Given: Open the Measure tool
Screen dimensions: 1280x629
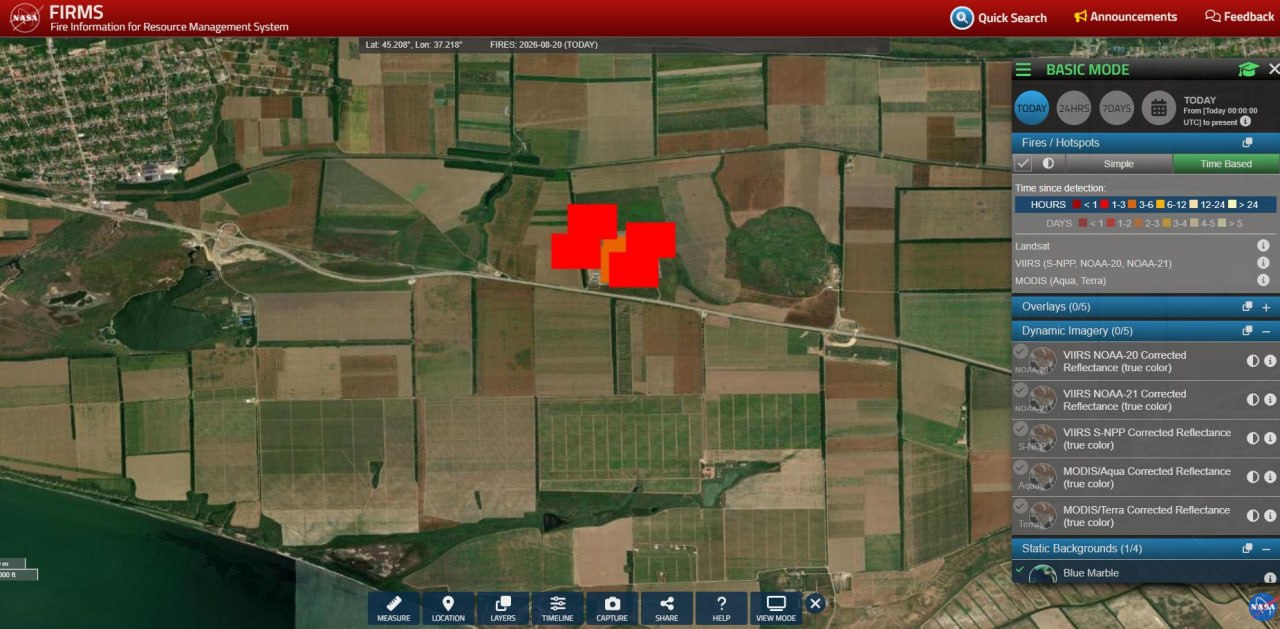Looking at the screenshot, I should click(x=394, y=608).
